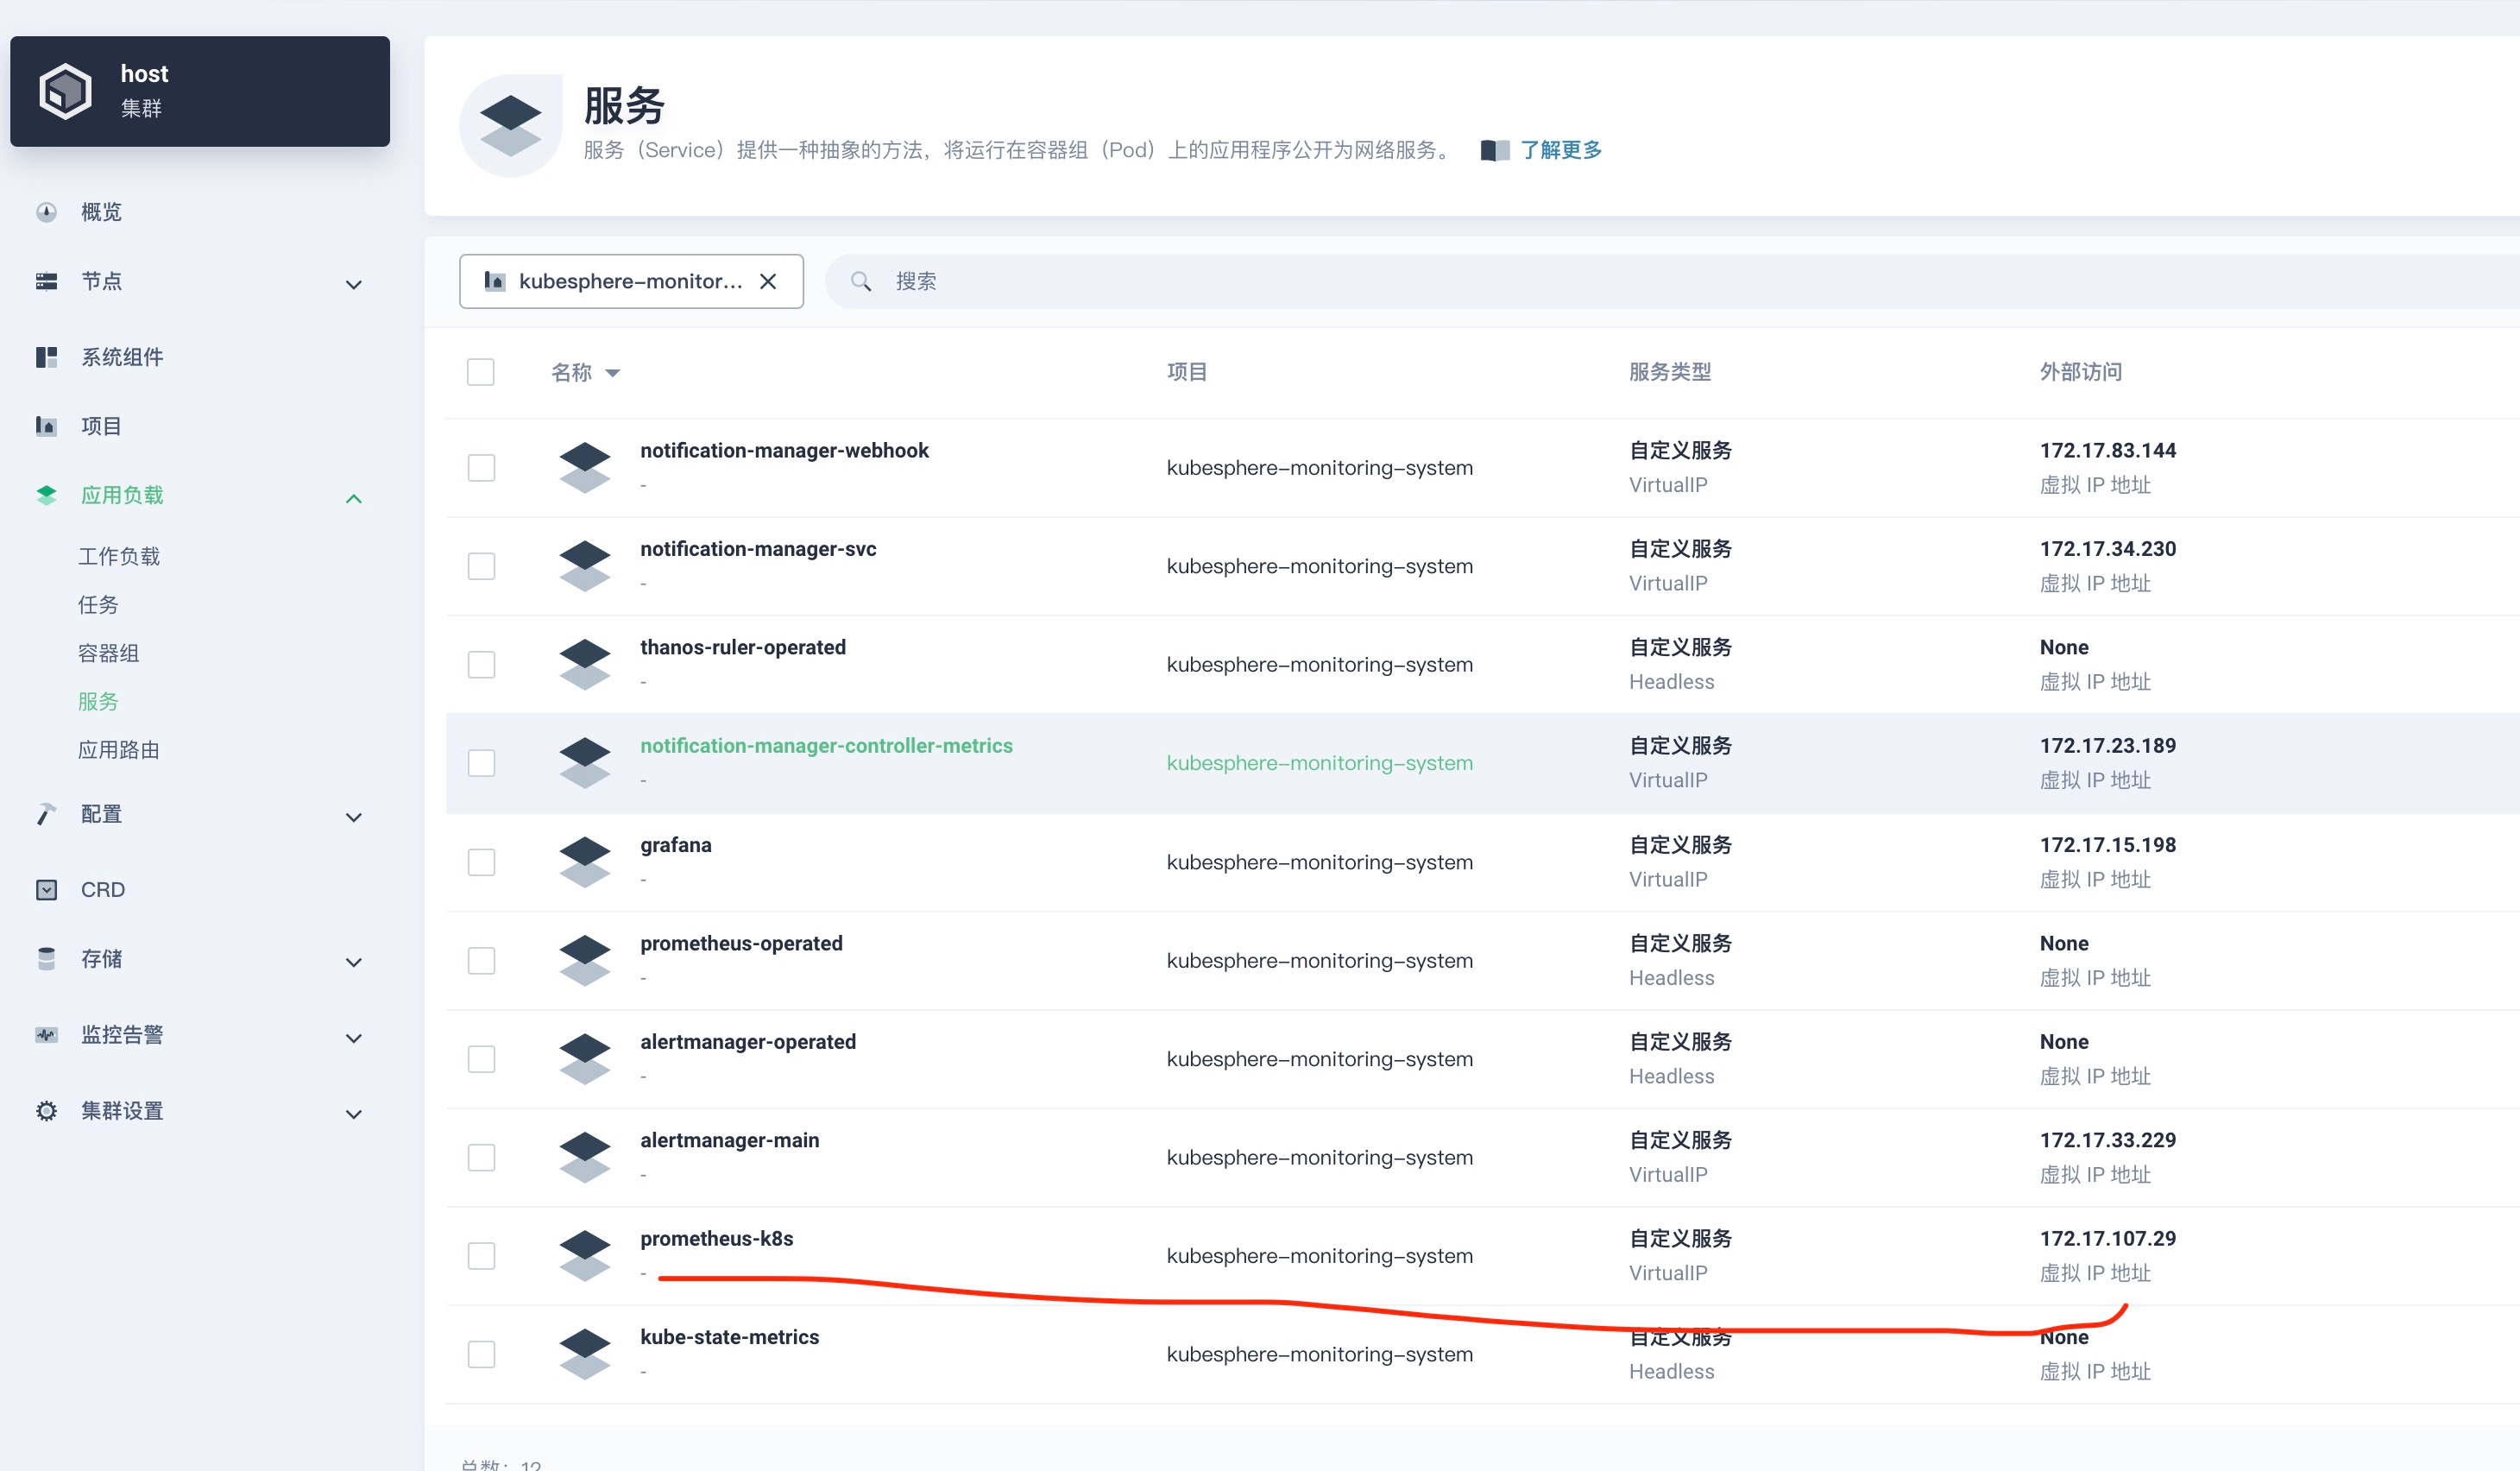
Task: Go to 应用路由 submenu item
Action: 119,750
